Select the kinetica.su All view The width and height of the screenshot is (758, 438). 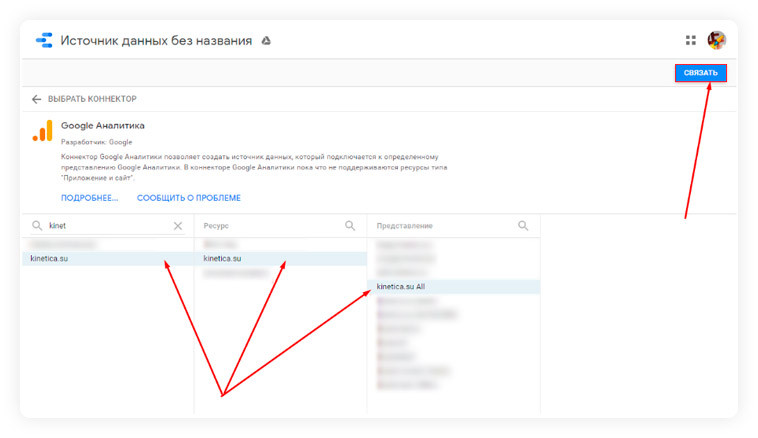click(x=454, y=287)
